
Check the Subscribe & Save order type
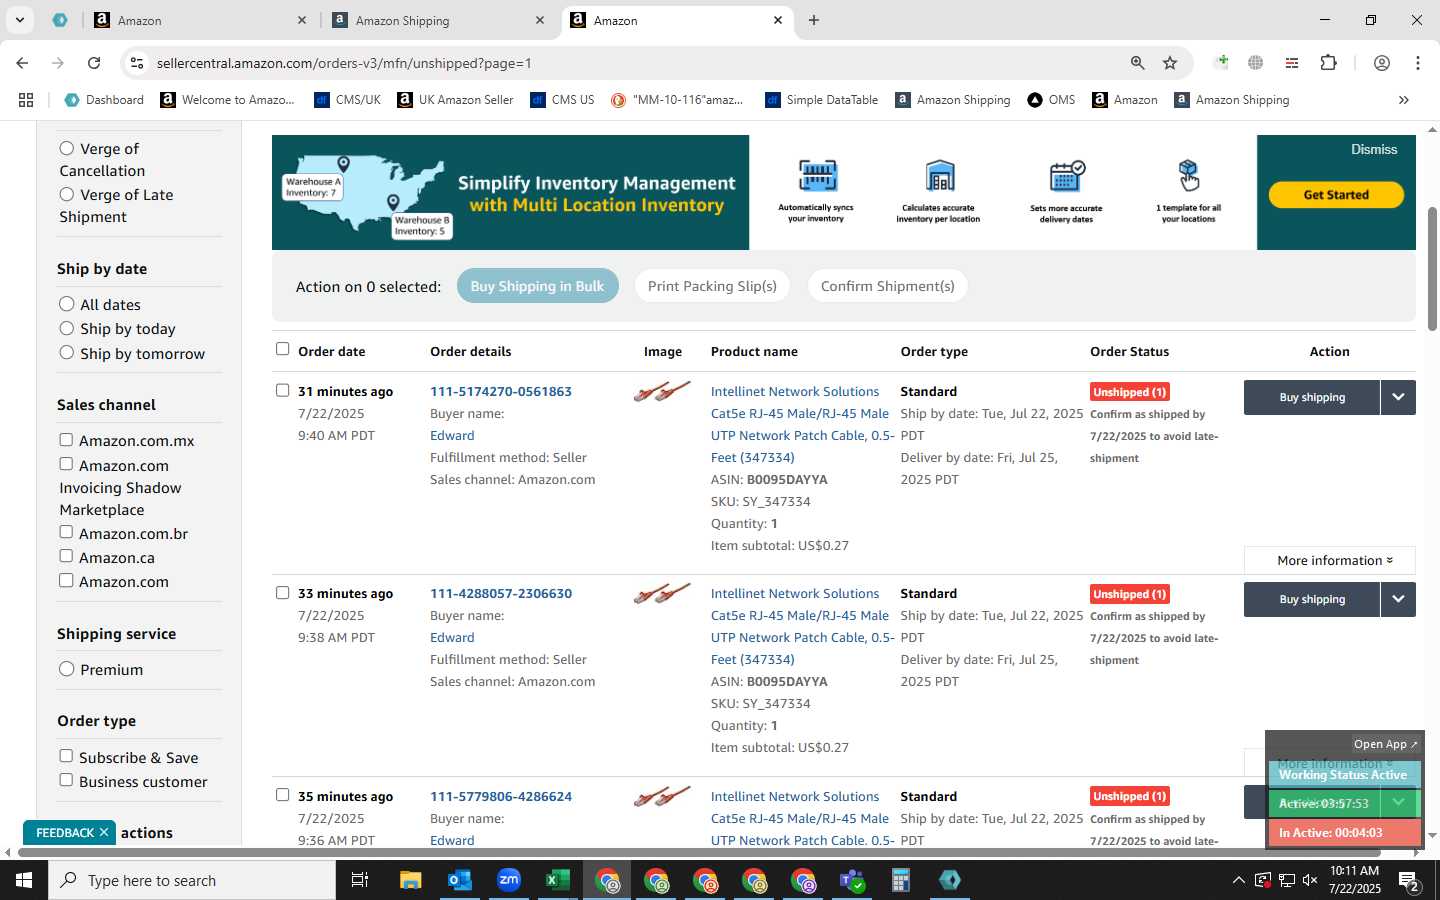pyautogui.click(x=66, y=756)
